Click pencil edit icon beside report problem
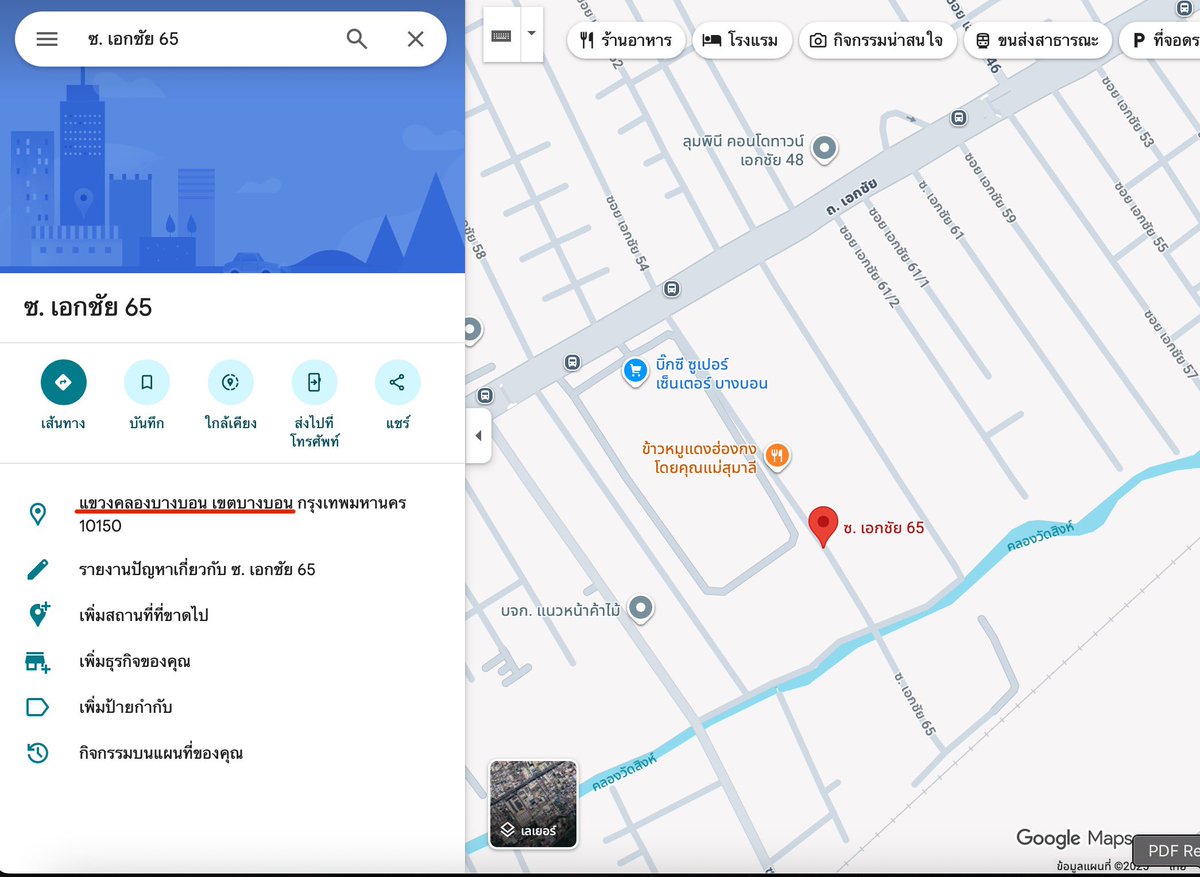The height and width of the screenshot is (877, 1200). click(38, 569)
